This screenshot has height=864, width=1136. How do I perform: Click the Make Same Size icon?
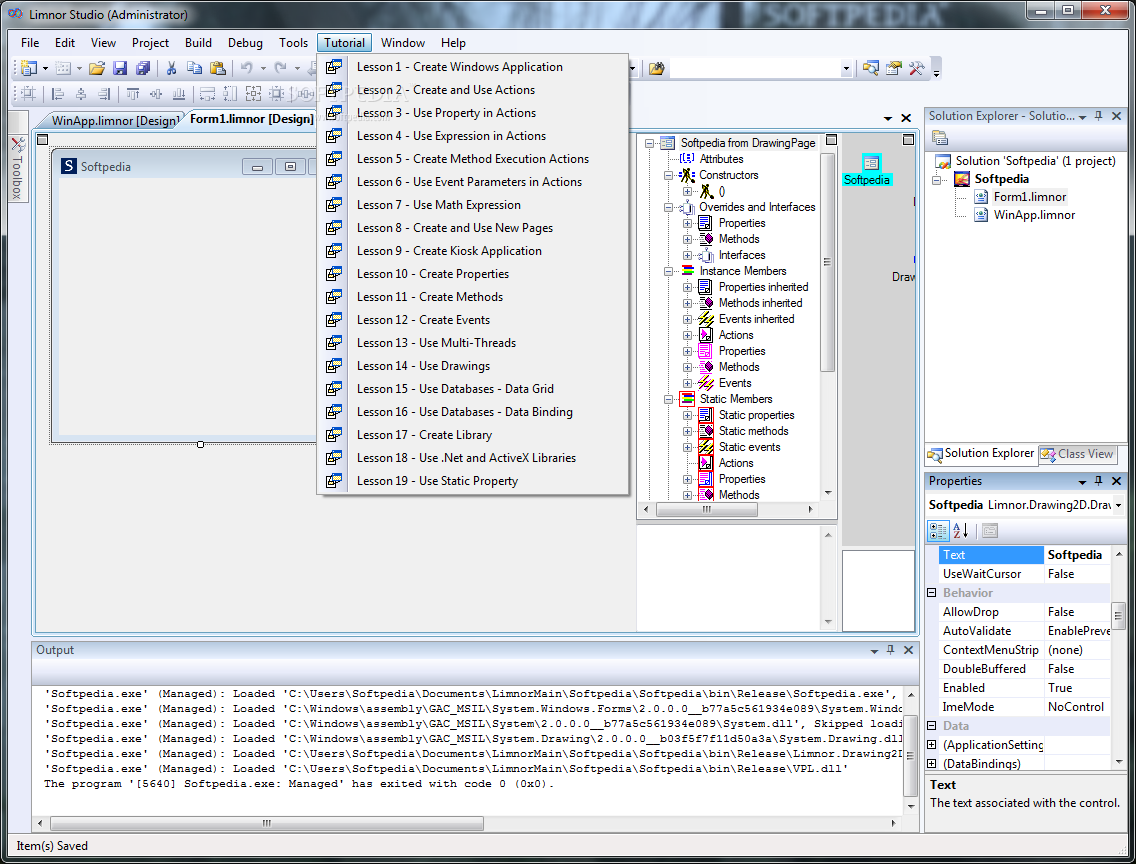click(254, 93)
